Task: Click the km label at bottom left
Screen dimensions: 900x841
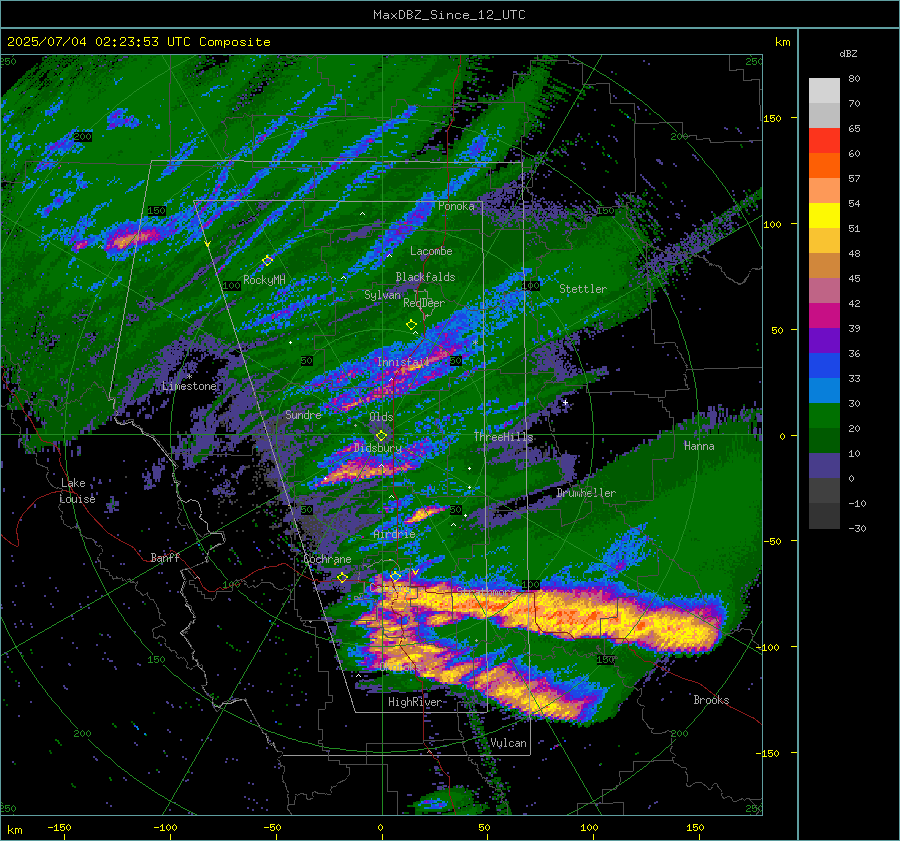Action: 14,830
